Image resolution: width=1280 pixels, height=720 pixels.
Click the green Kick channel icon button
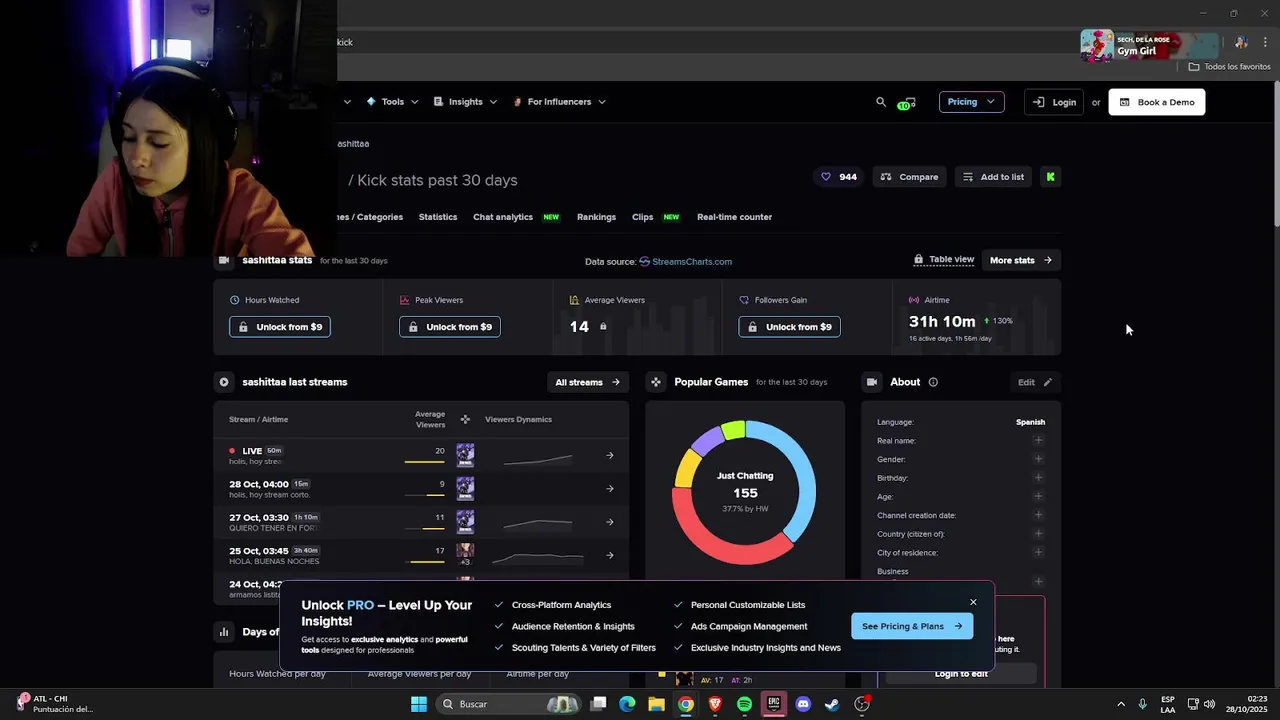click(1050, 177)
